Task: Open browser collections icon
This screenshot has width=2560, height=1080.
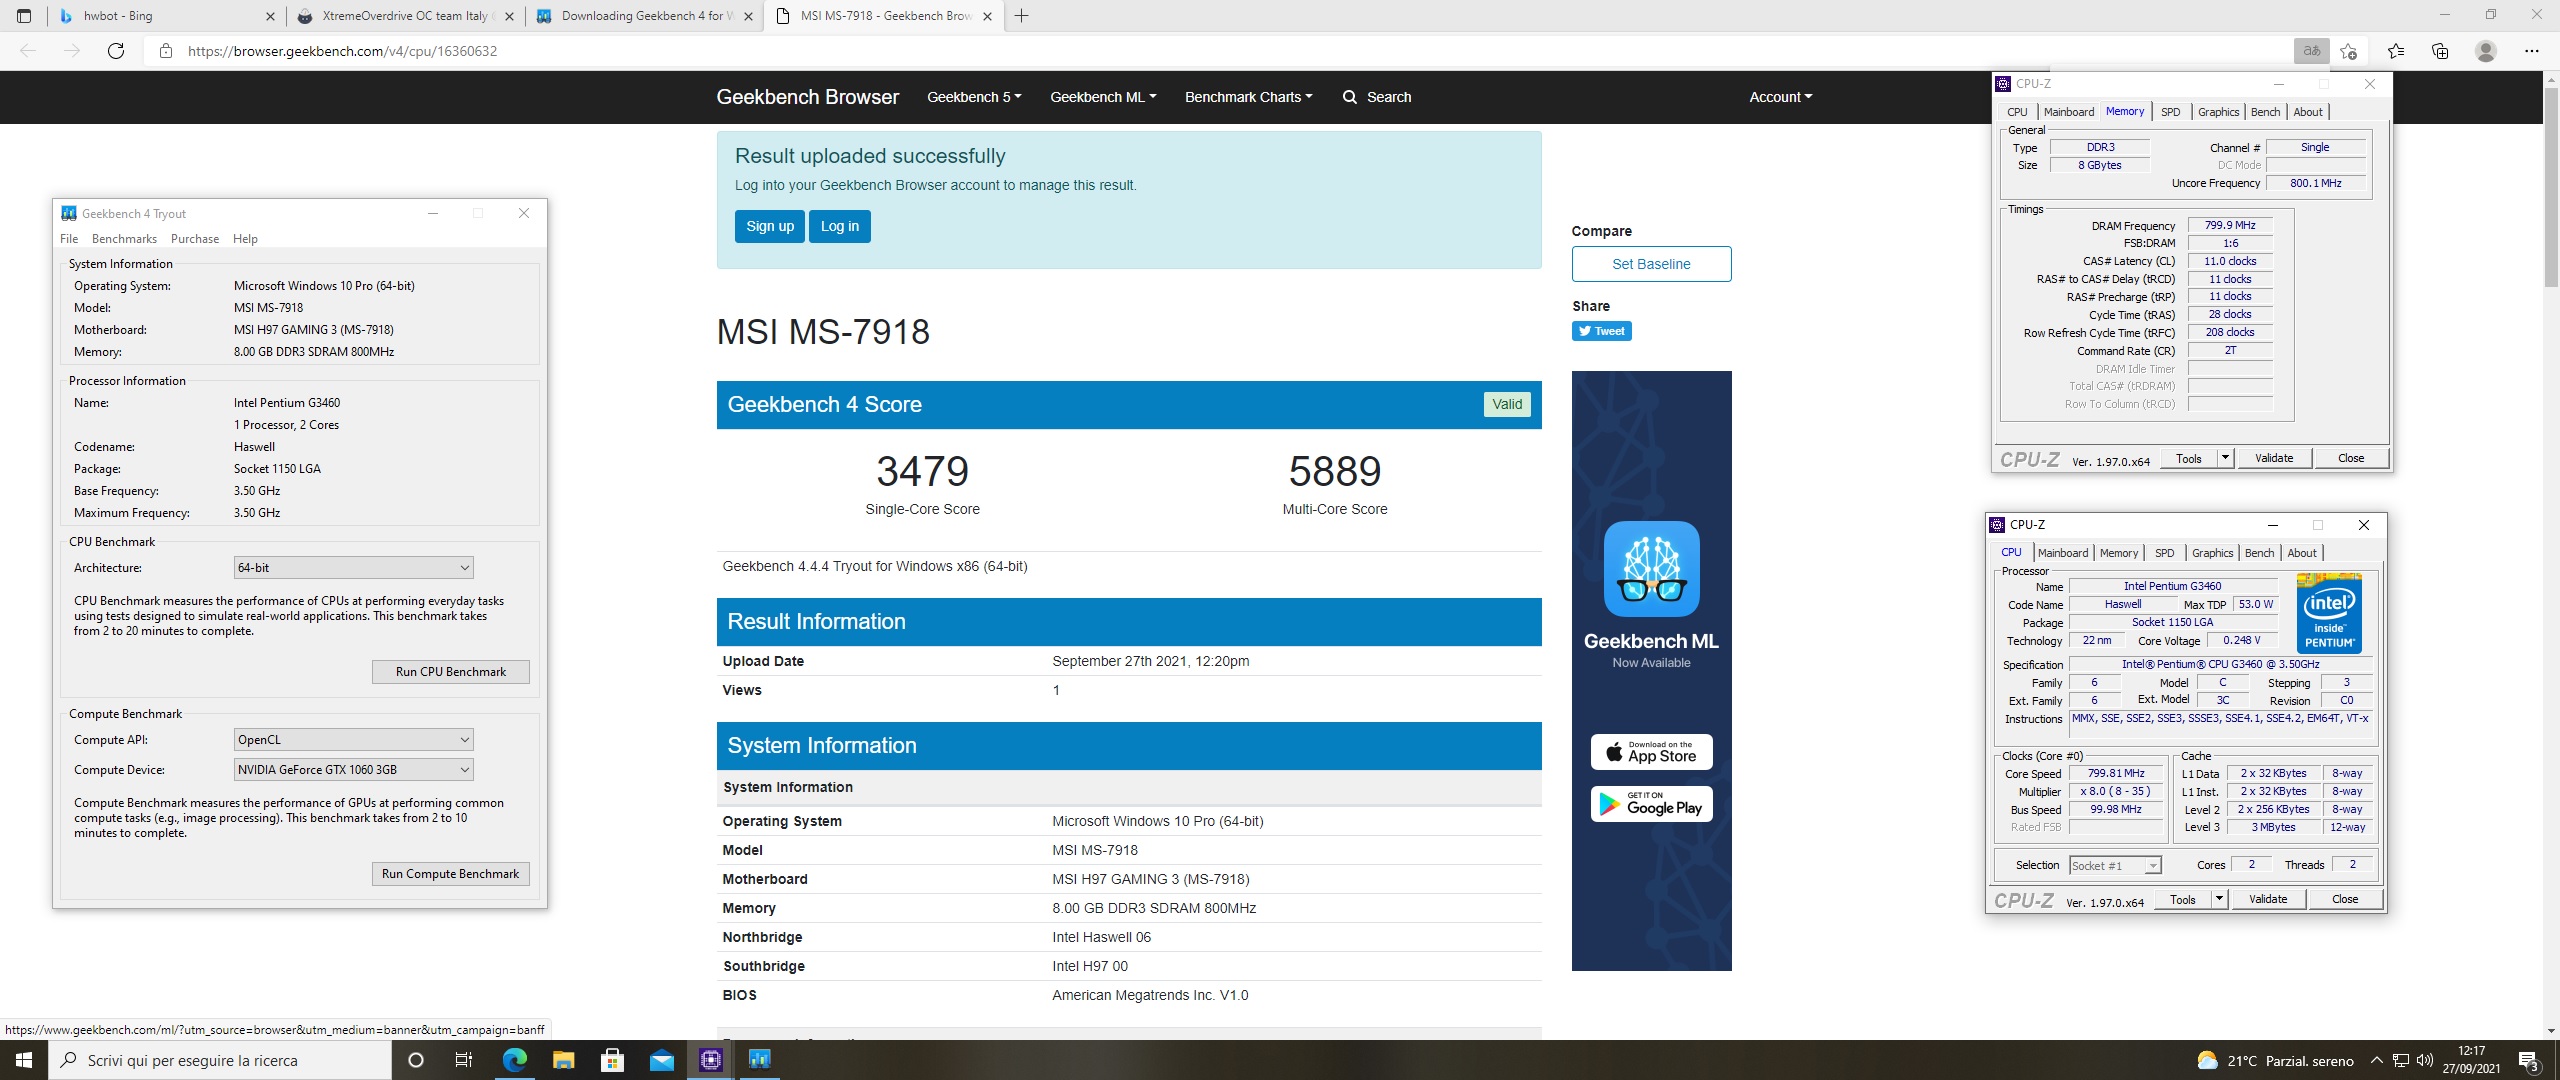Action: click(x=2440, y=51)
